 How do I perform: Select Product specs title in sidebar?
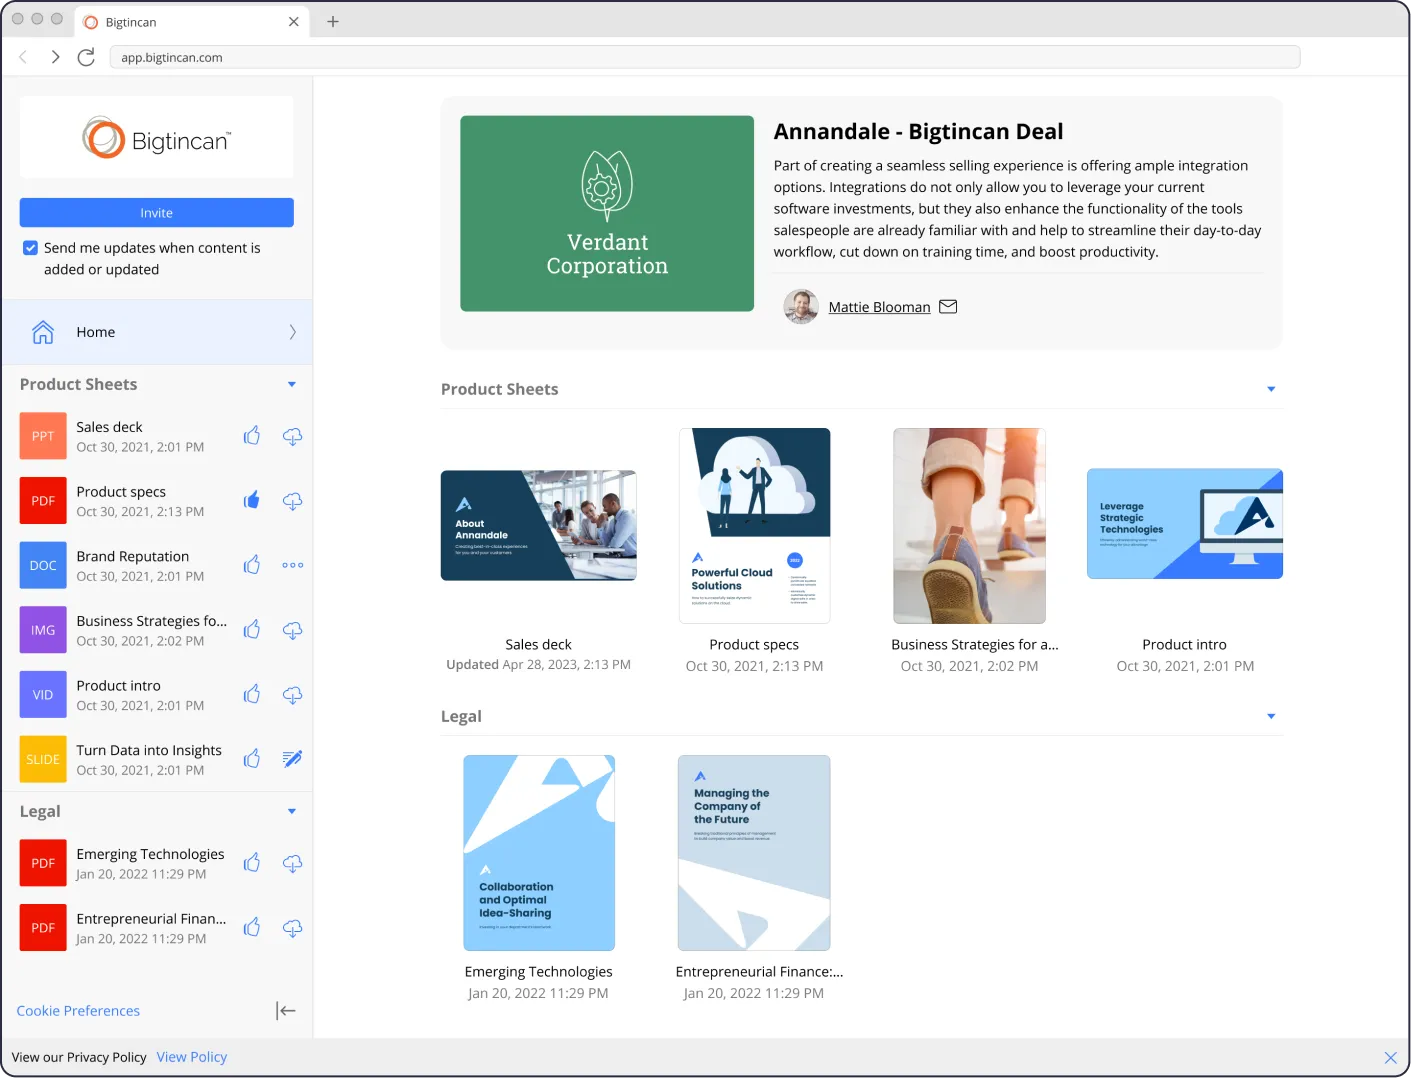coord(121,492)
